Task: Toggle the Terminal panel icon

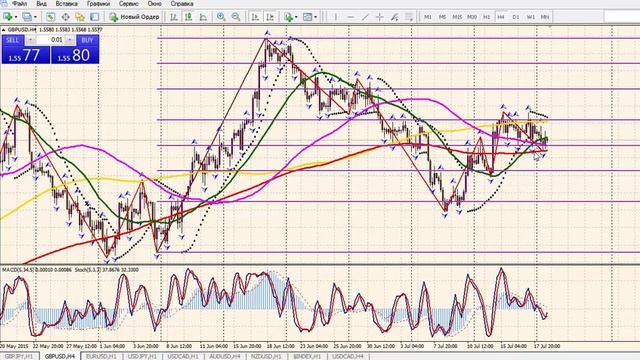Action: pyautogui.click(x=95, y=17)
